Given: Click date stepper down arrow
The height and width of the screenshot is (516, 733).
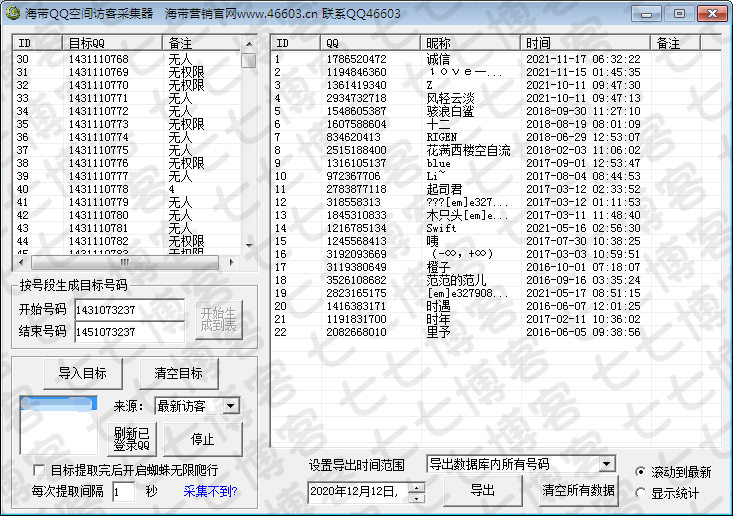Looking at the screenshot, I should pyautogui.click(x=416, y=498).
